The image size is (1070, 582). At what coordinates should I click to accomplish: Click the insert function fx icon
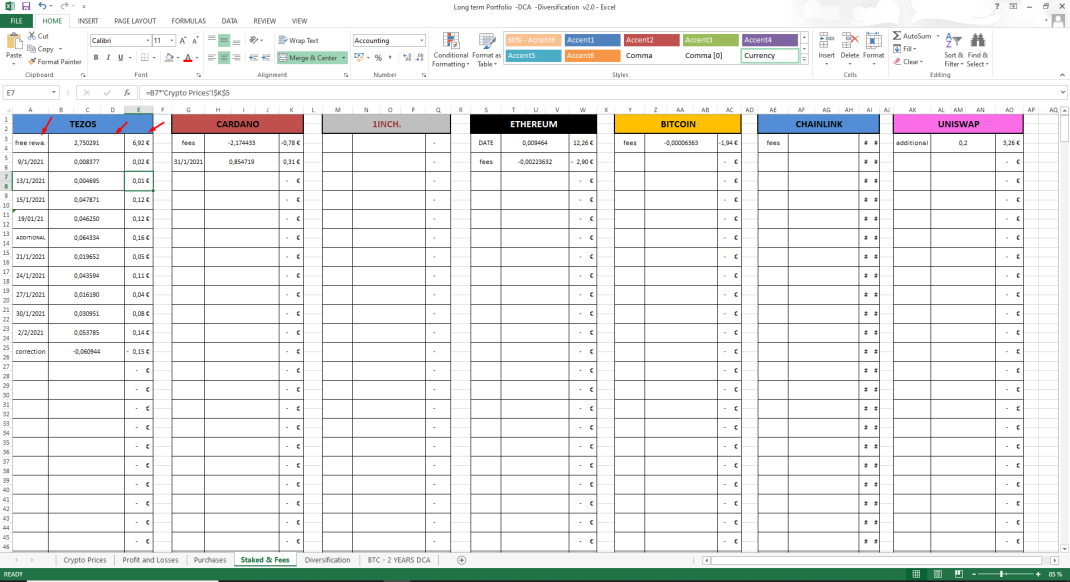pyautogui.click(x=126, y=93)
